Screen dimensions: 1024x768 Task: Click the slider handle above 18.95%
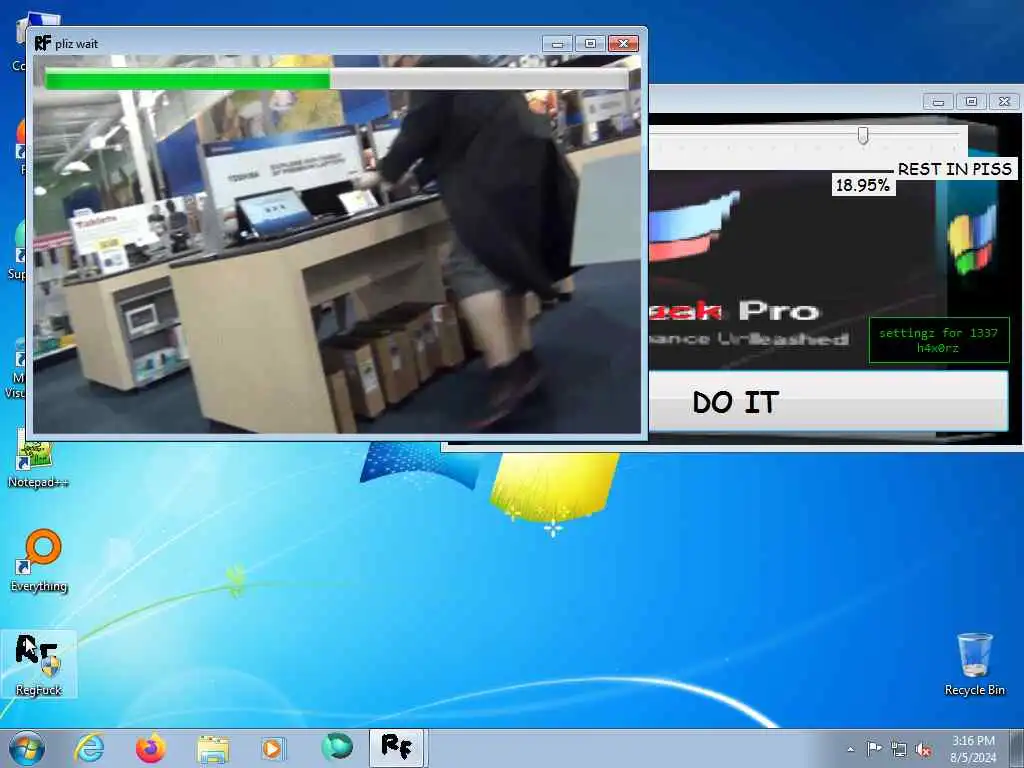(x=863, y=135)
